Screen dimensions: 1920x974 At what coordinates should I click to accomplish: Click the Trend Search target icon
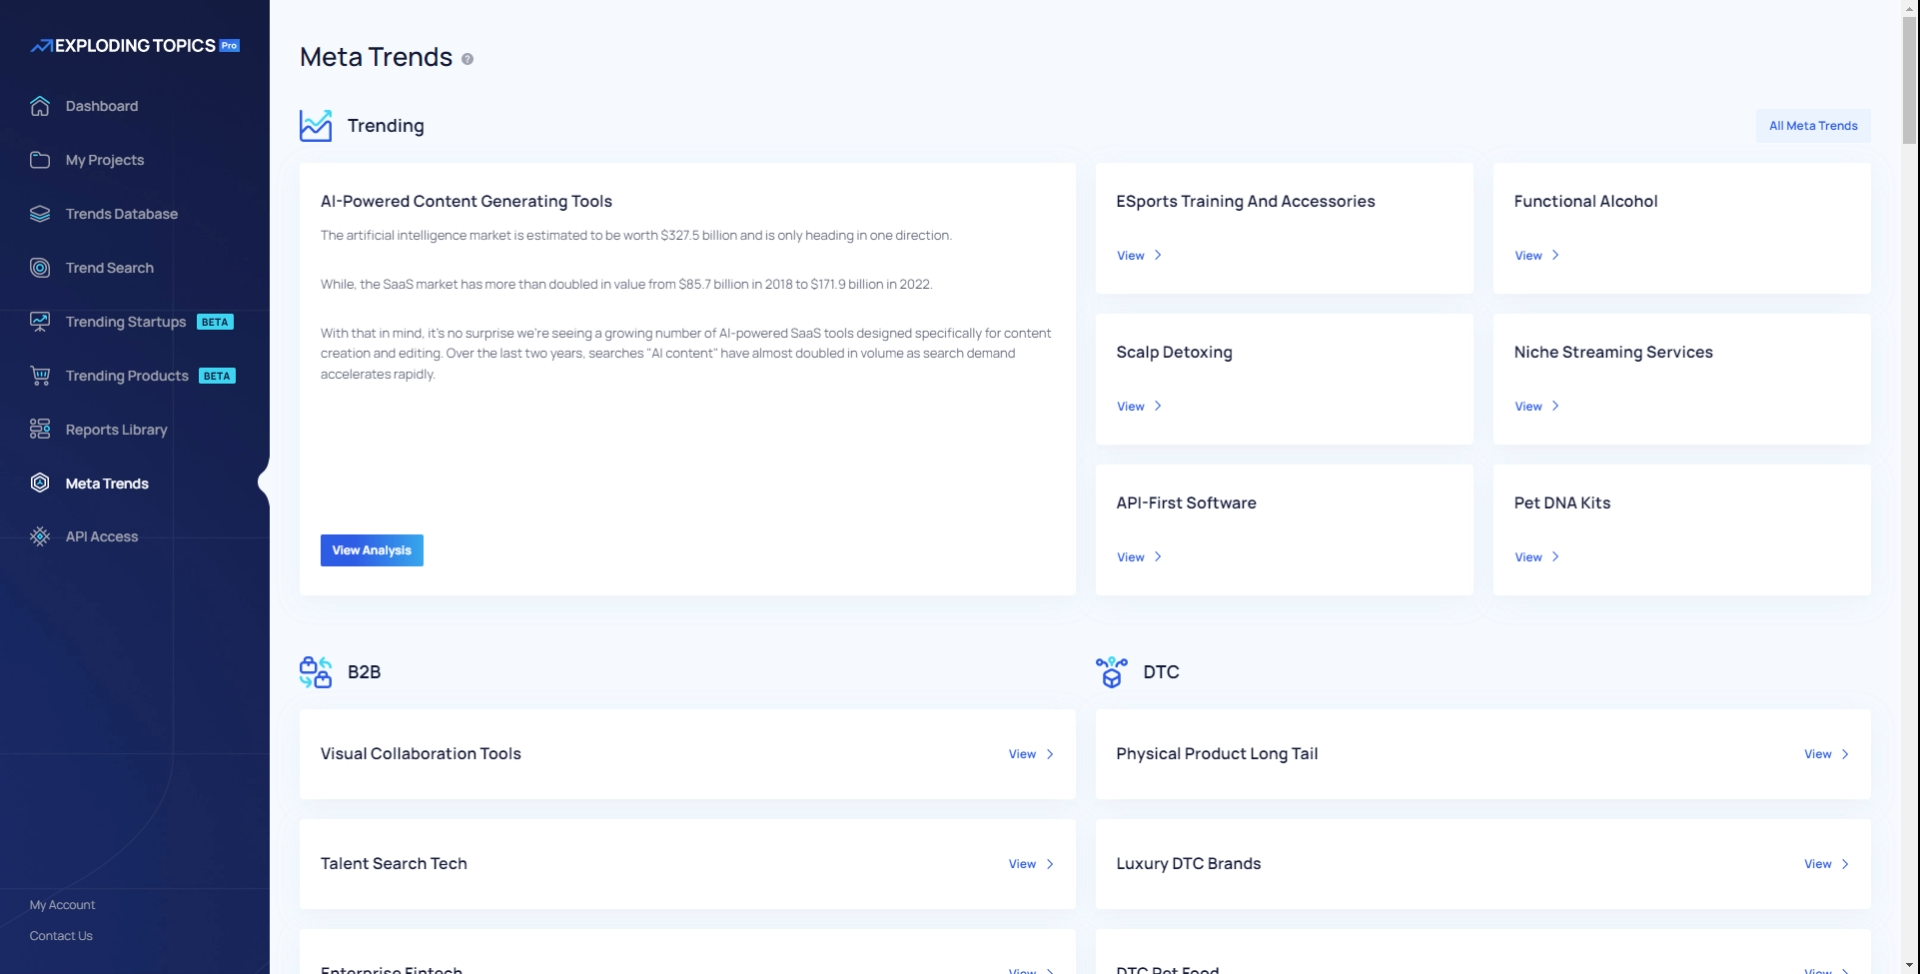pos(40,268)
